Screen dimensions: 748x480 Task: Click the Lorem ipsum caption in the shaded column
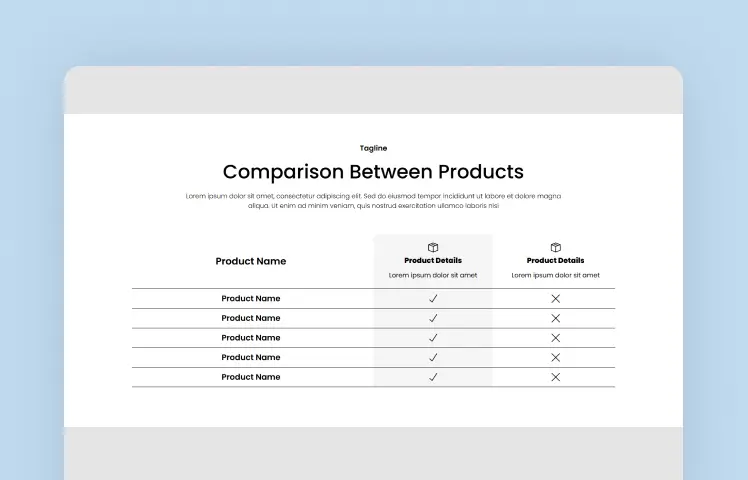click(433, 275)
